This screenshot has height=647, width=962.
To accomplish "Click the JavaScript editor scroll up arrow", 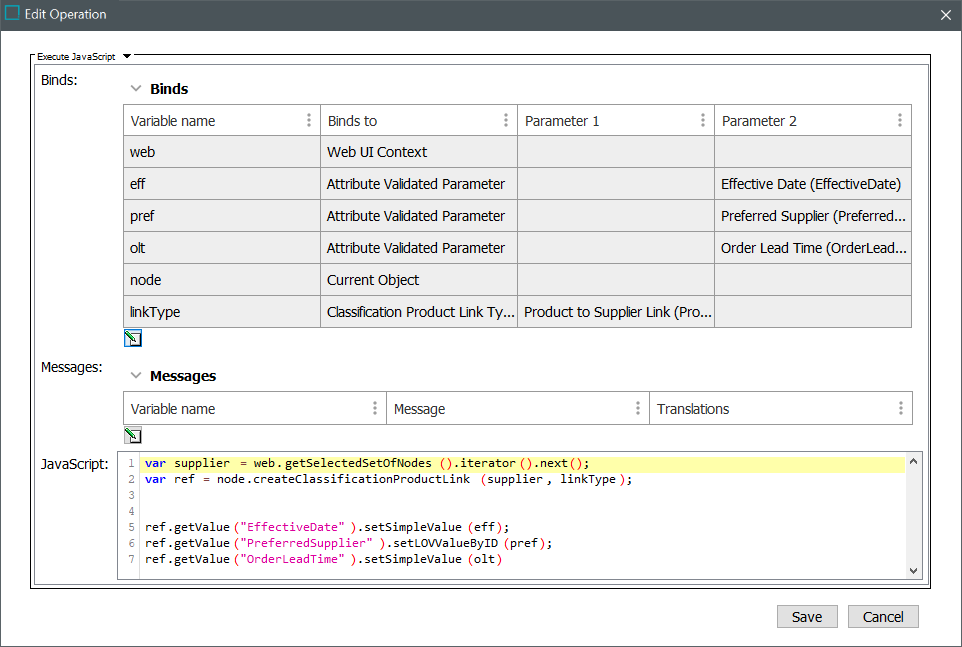I will (913, 461).
